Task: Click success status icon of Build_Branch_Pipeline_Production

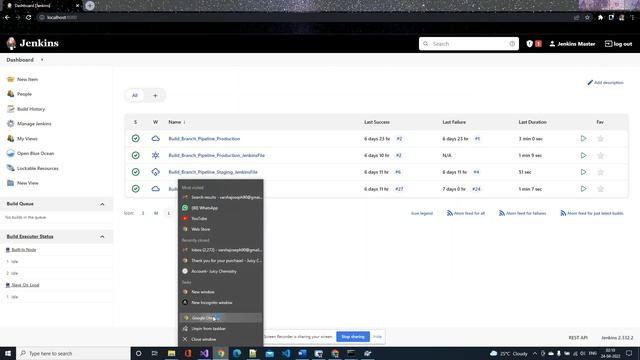Action: click(x=136, y=138)
